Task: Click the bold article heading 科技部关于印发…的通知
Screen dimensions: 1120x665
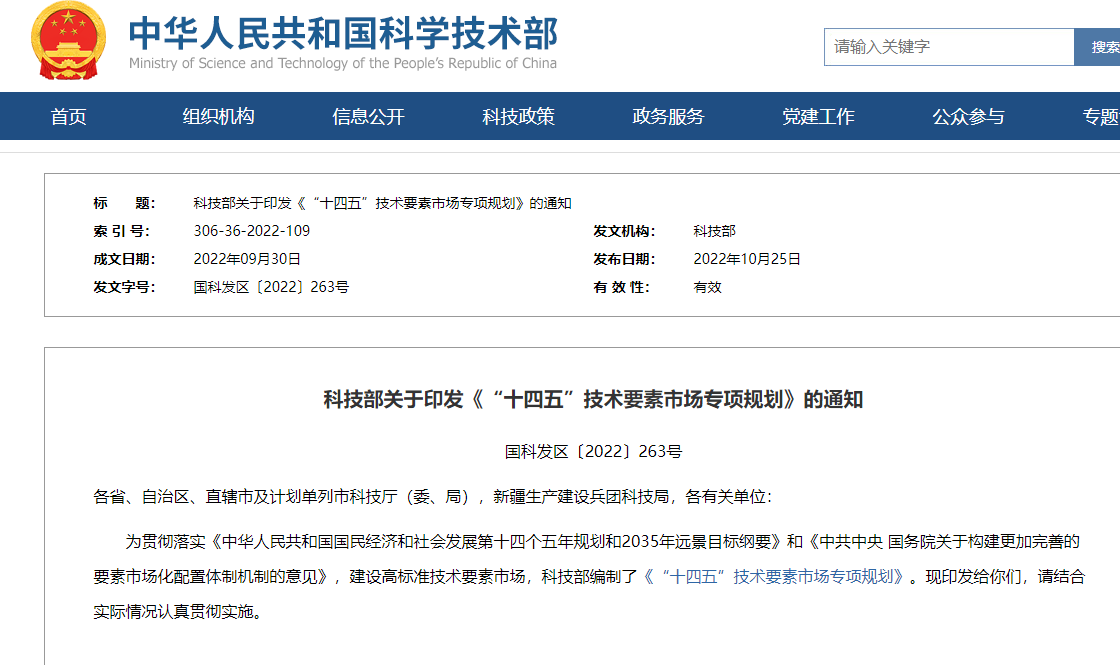Action: 592,400
